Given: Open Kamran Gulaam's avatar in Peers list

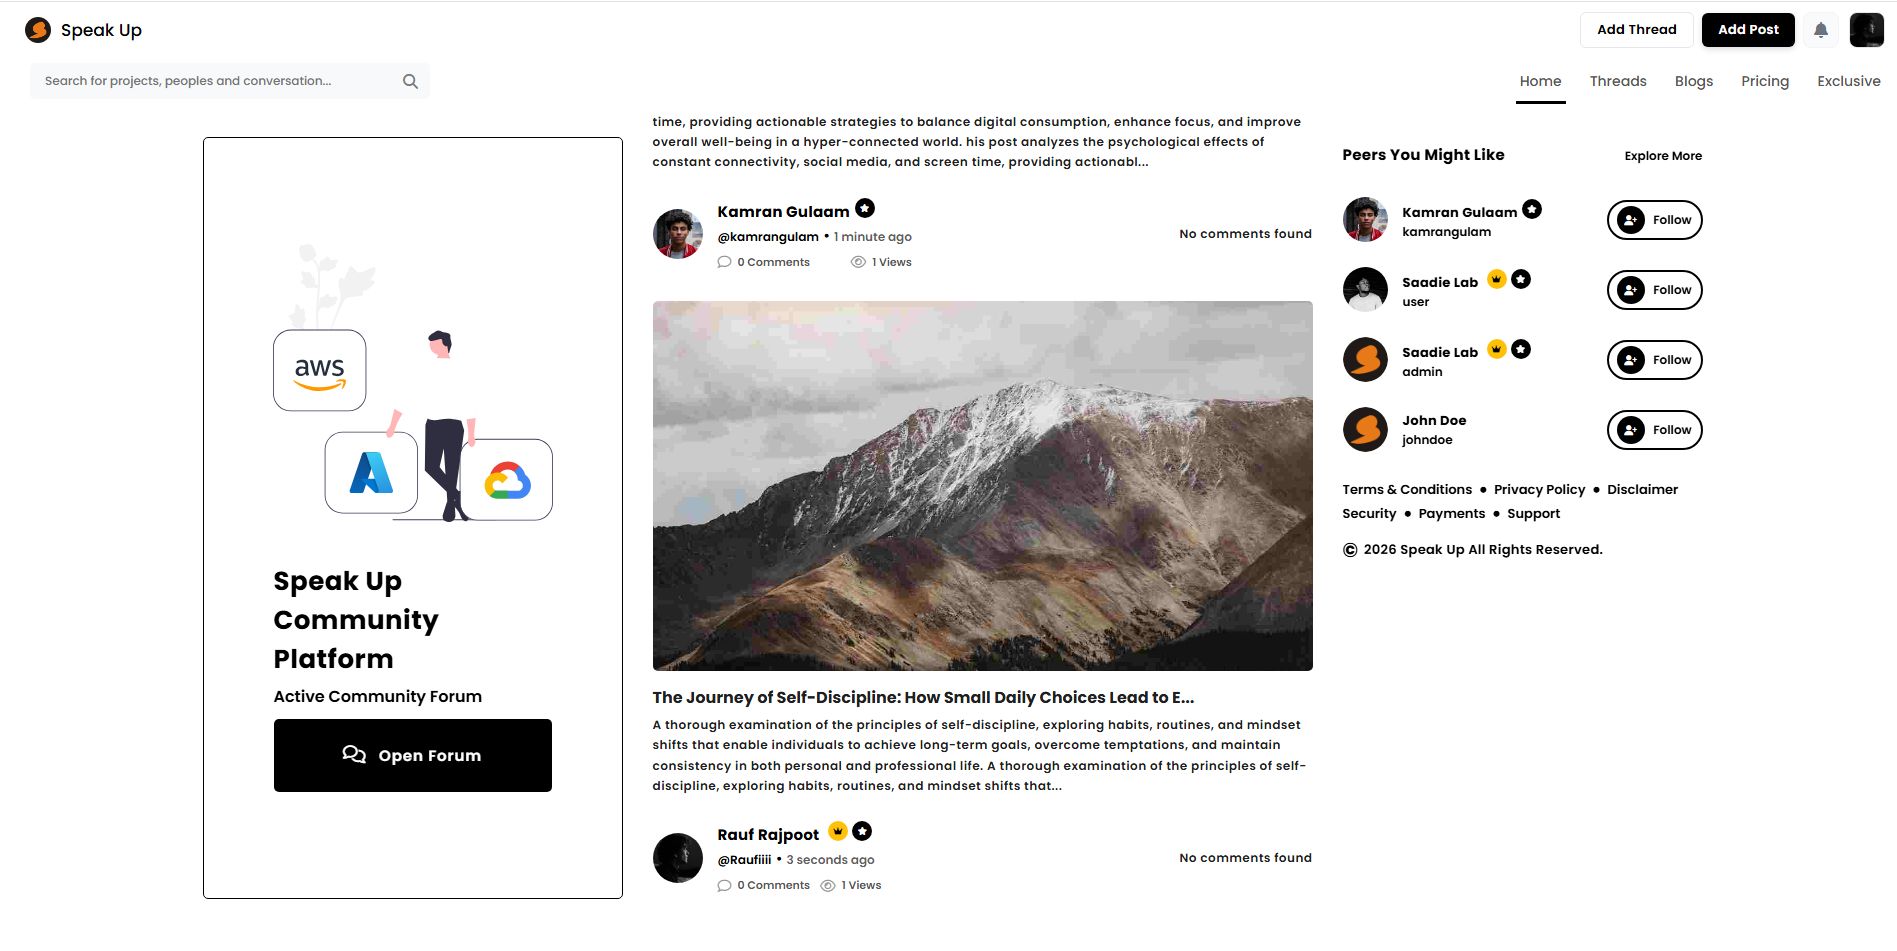Looking at the screenshot, I should [1365, 220].
